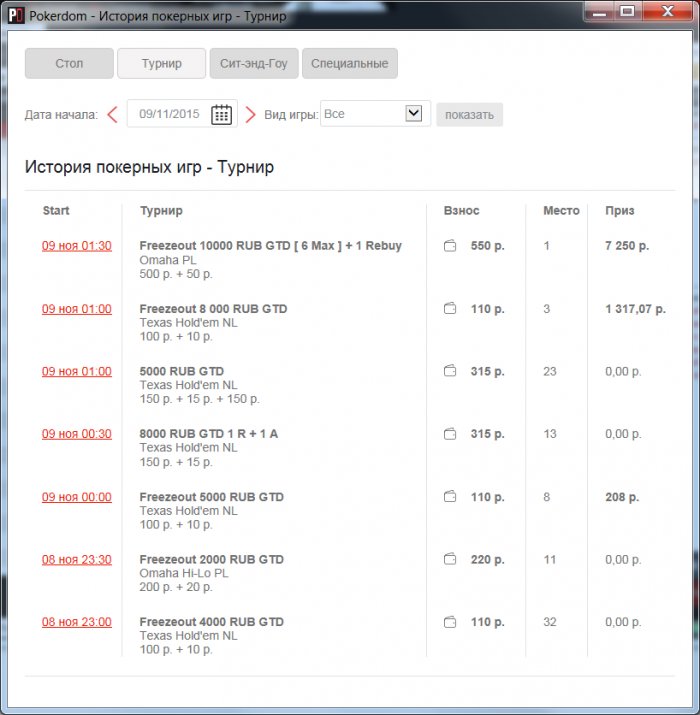Open the Все game type combo box
Screen dimensions: 700x715
[375, 114]
